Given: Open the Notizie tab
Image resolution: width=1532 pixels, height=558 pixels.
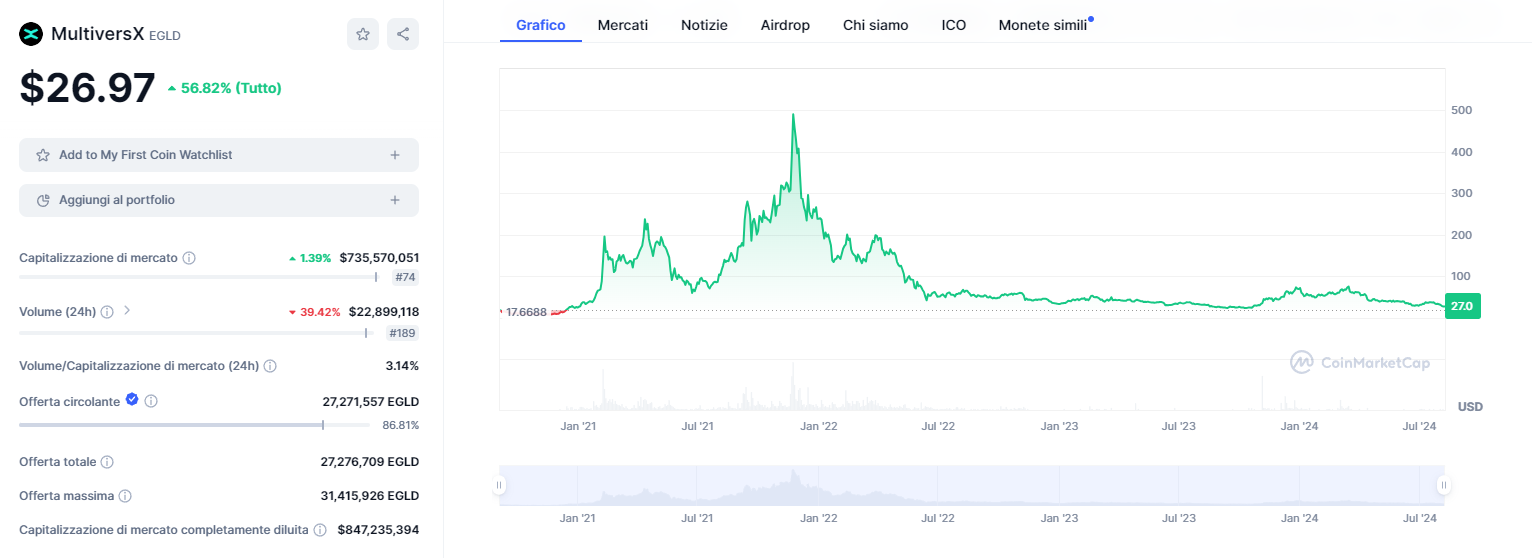Looking at the screenshot, I should (704, 25).
